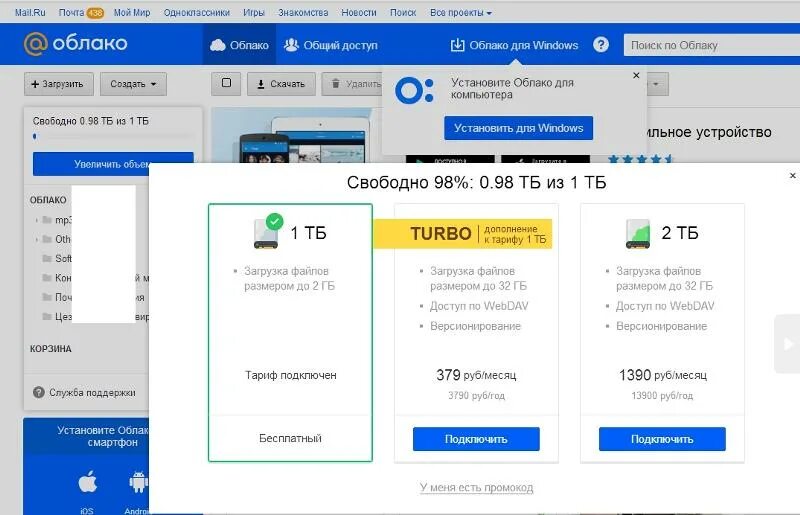Image resolution: width=800 pixels, height=515 pixels.
Task: Switch to the Облако tab
Action: [x=239, y=45]
